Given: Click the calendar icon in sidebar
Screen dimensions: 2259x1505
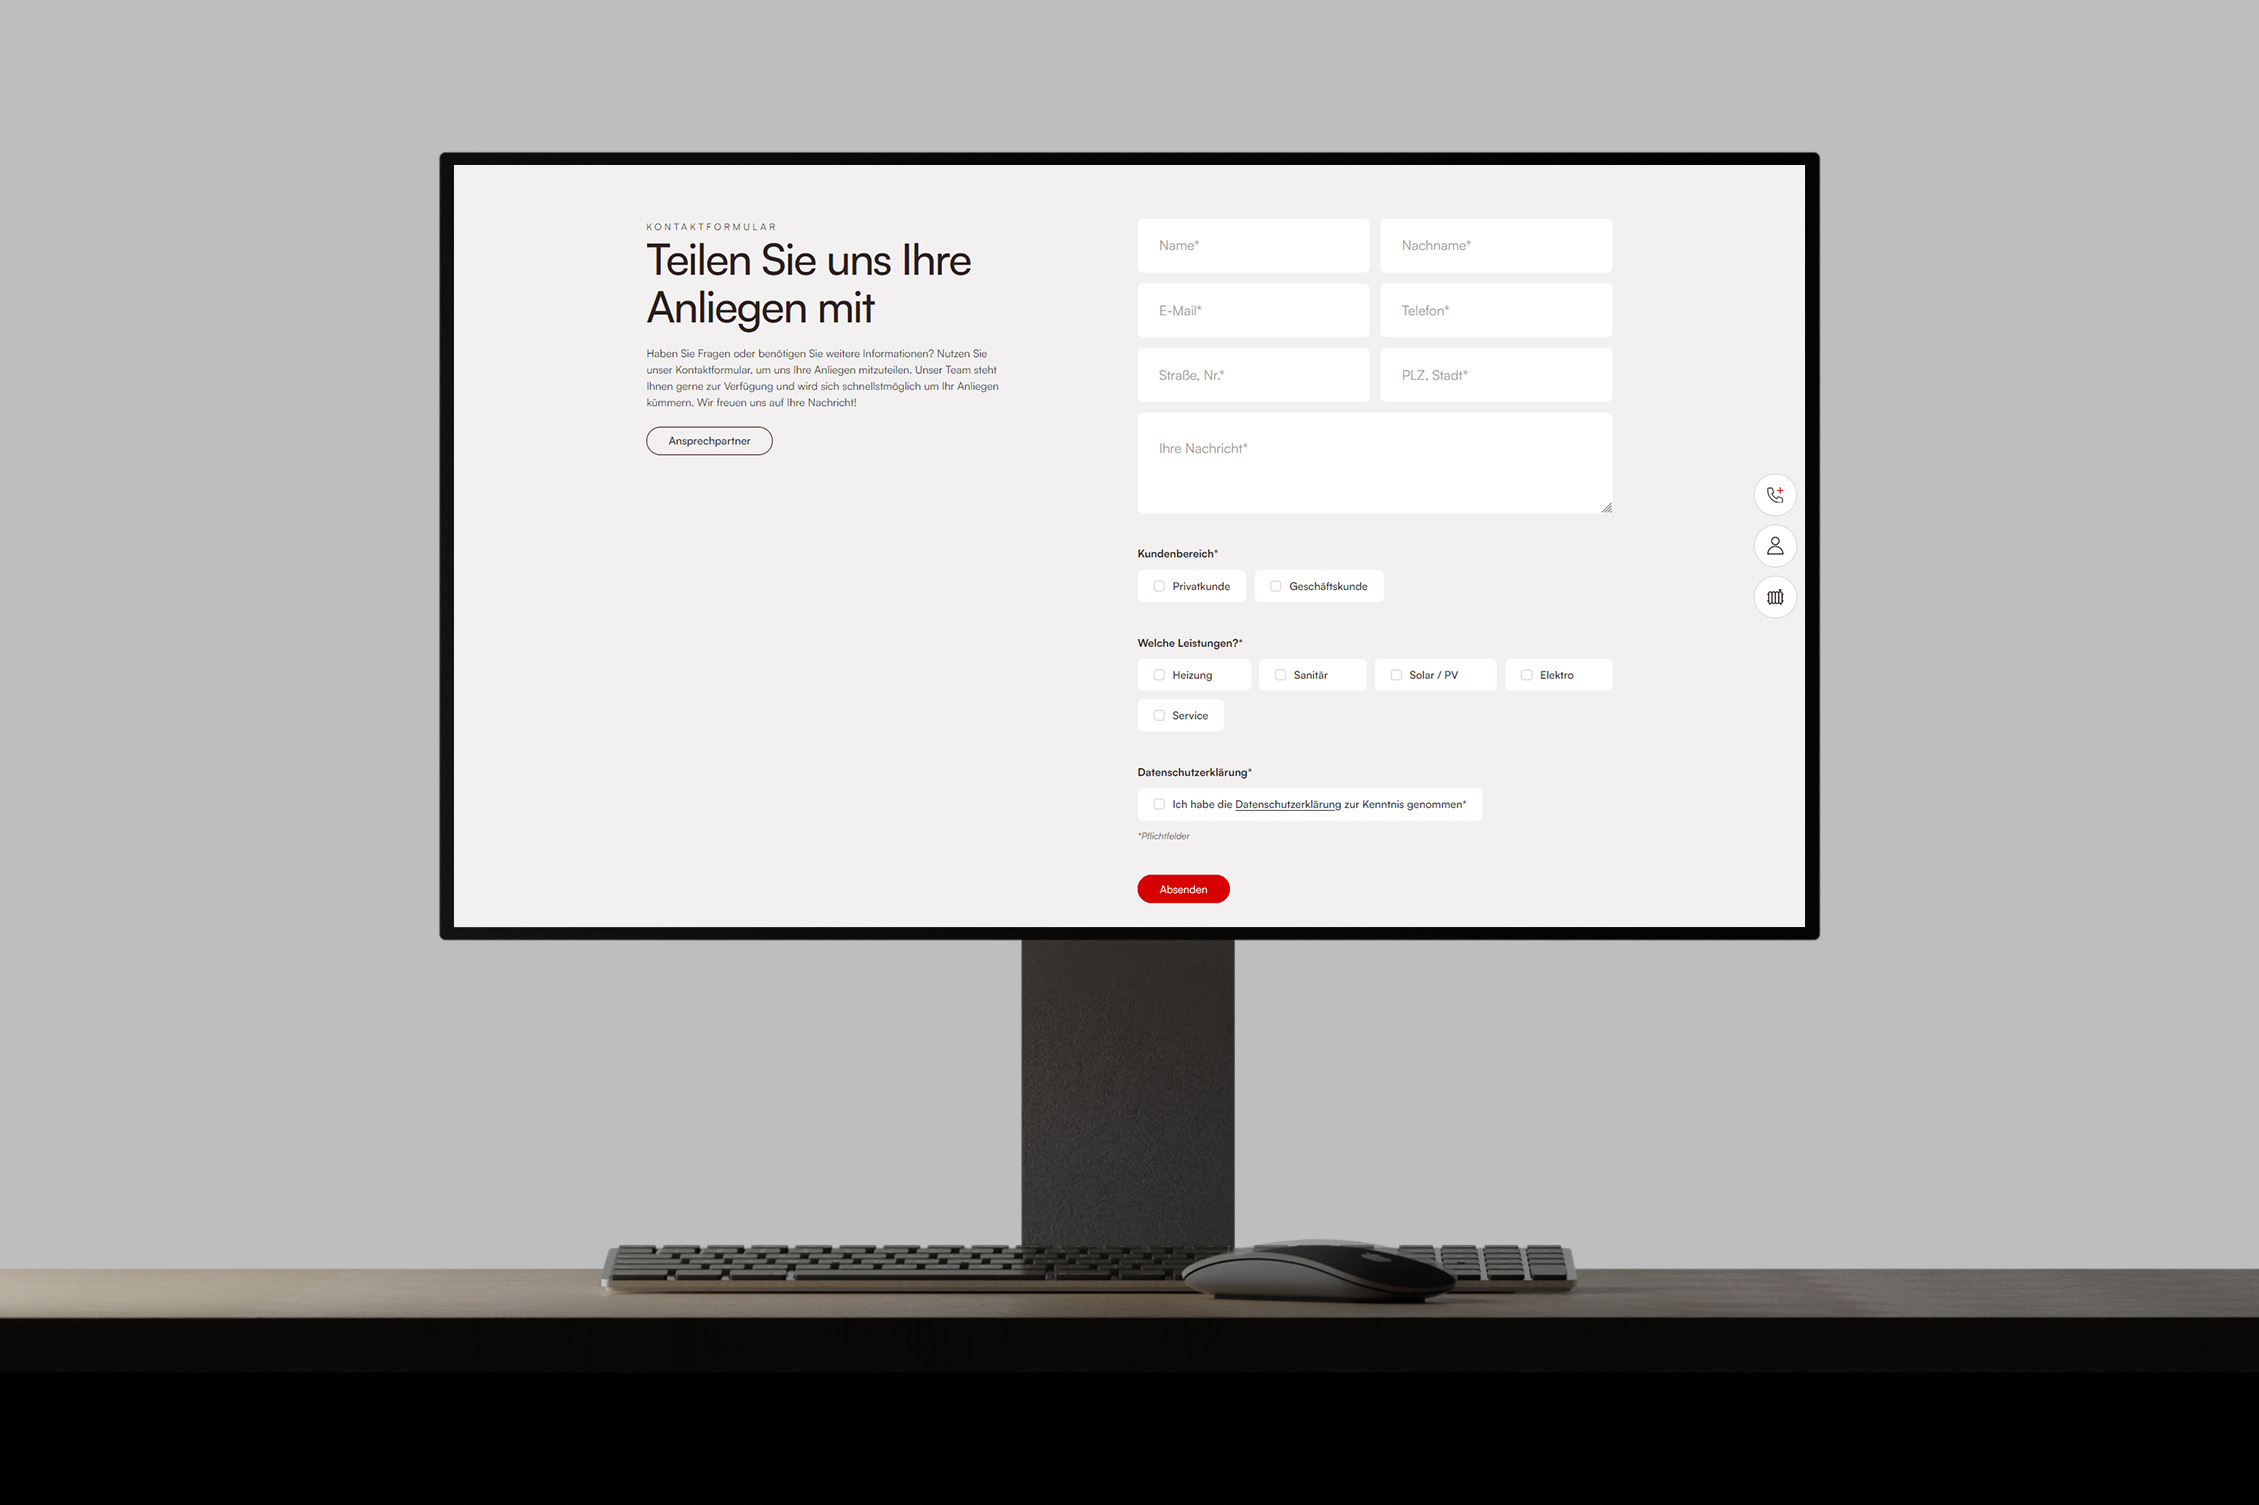Looking at the screenshot, I should point(1775,596).
